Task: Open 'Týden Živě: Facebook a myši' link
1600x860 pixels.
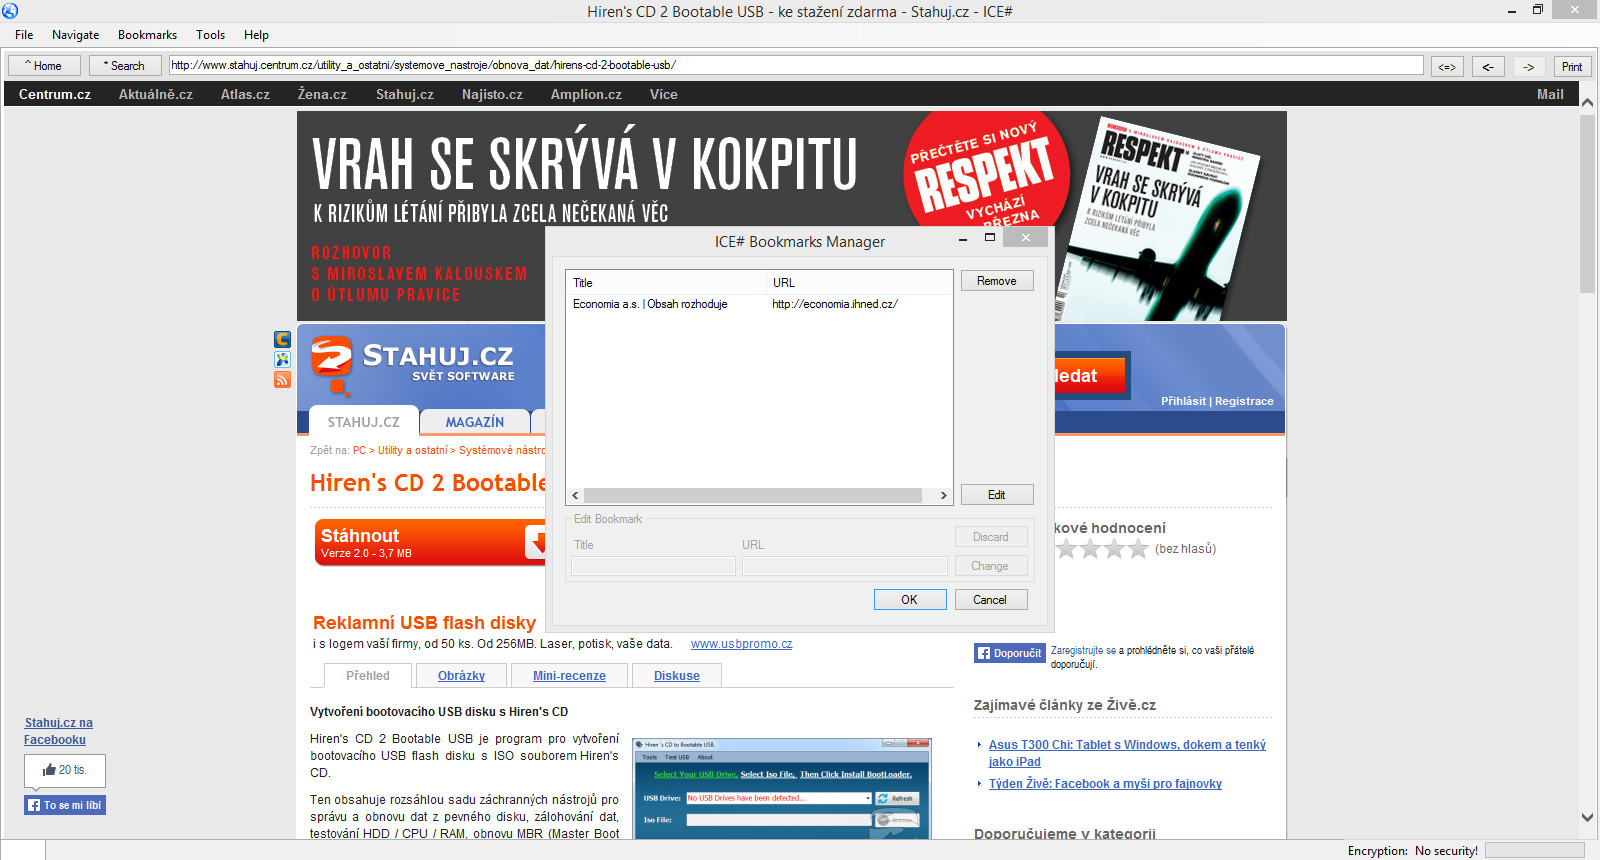Action: [x=1105, y=784]
